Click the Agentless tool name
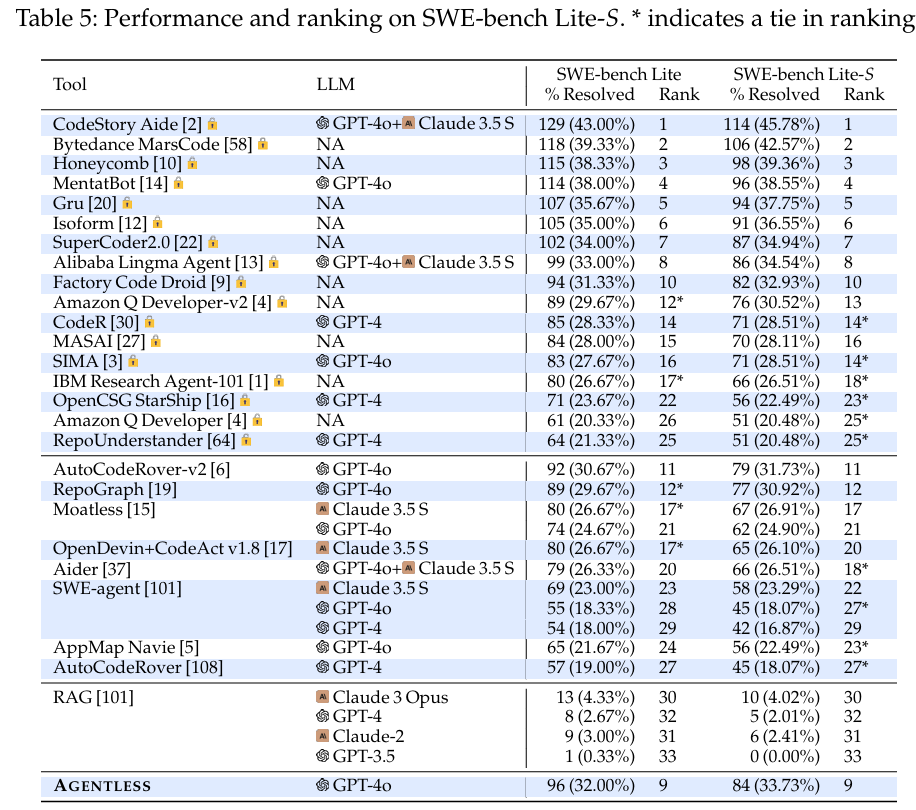The image size is (916, 810). 102,785
